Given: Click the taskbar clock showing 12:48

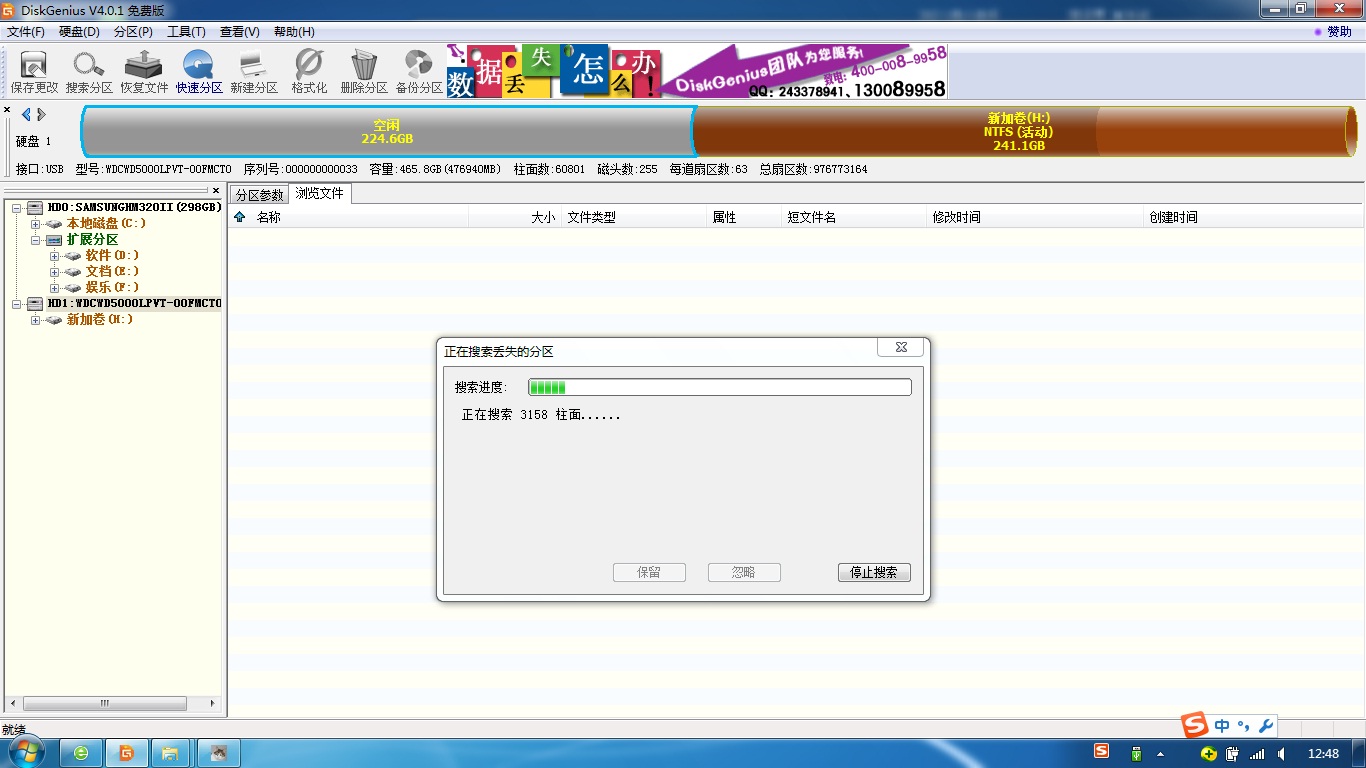Looking at the screenshot, I should click(1323, 753).
